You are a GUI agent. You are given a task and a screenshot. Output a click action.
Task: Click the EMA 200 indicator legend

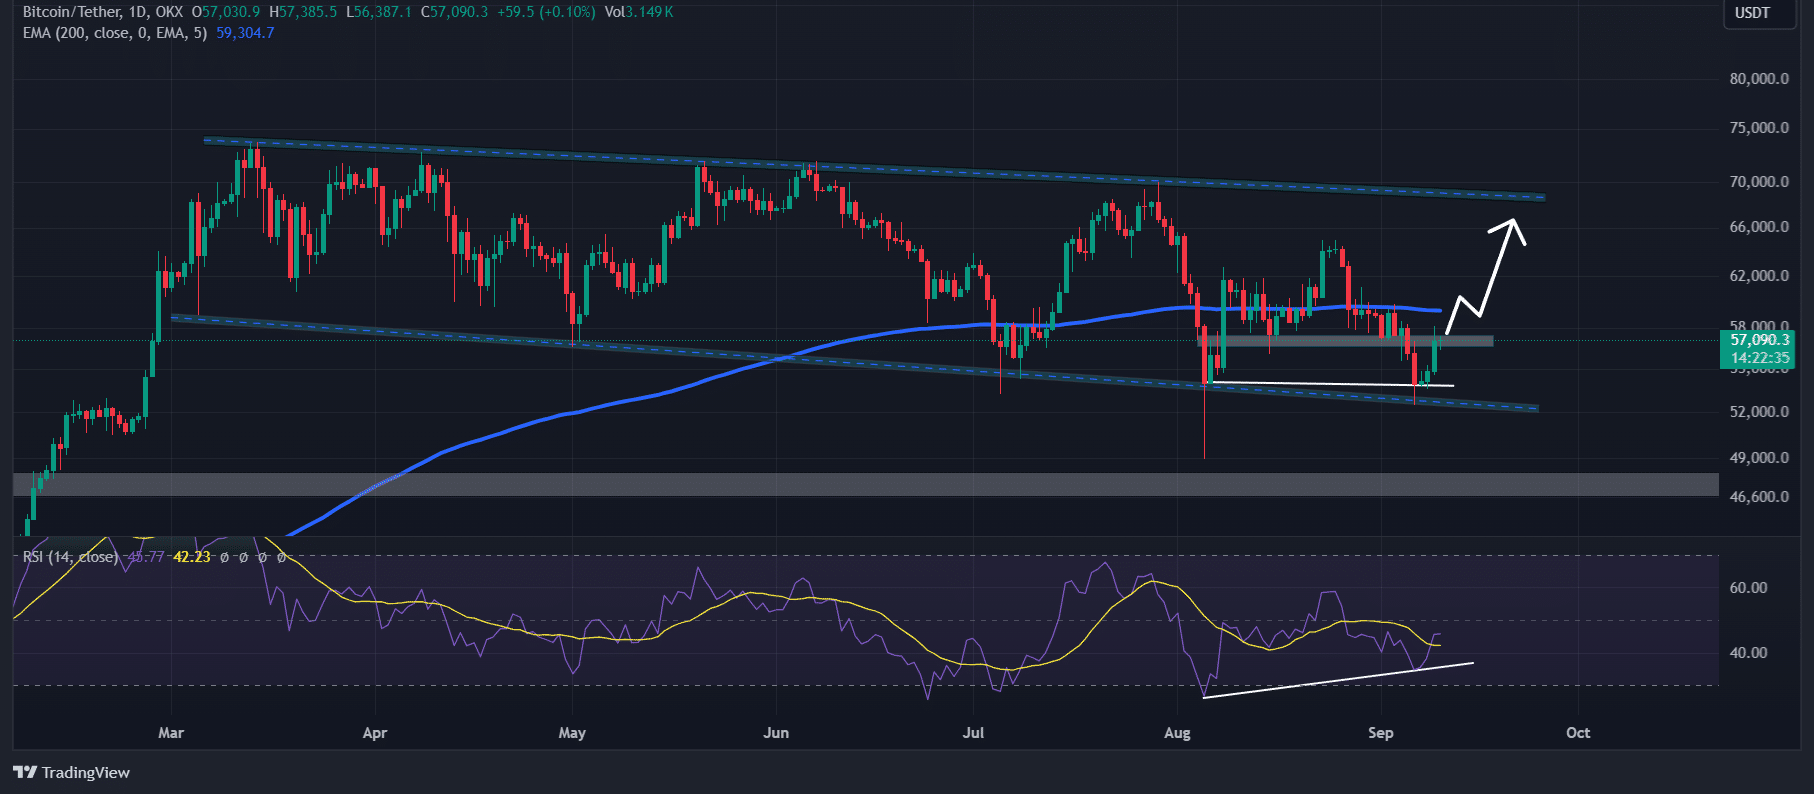pos(115,33)
